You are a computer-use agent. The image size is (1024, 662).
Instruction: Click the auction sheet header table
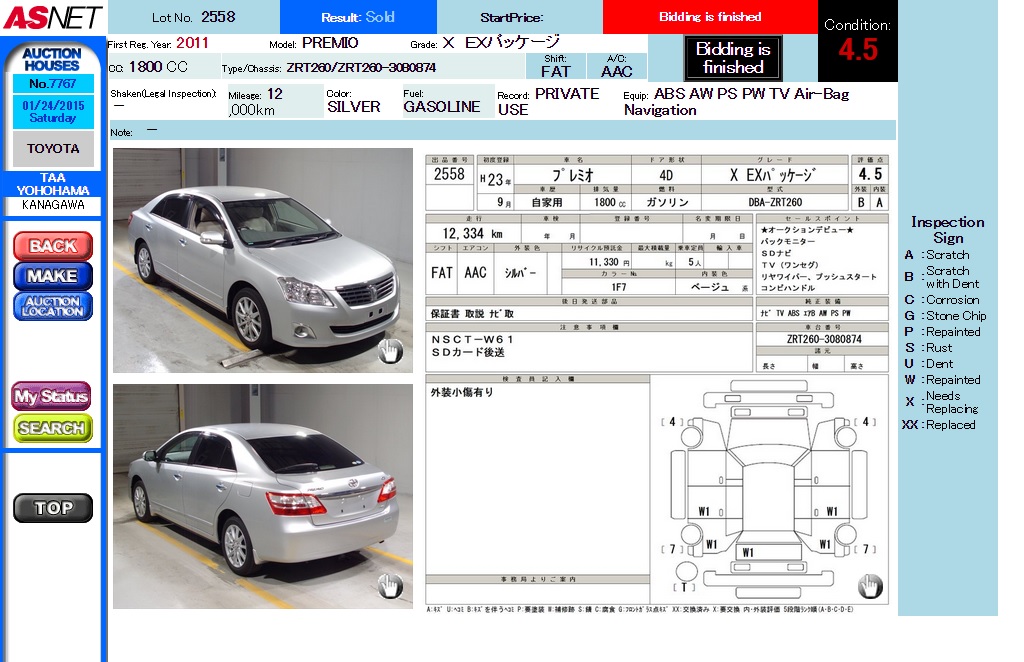pyautogui.click(x=656, y=182)
